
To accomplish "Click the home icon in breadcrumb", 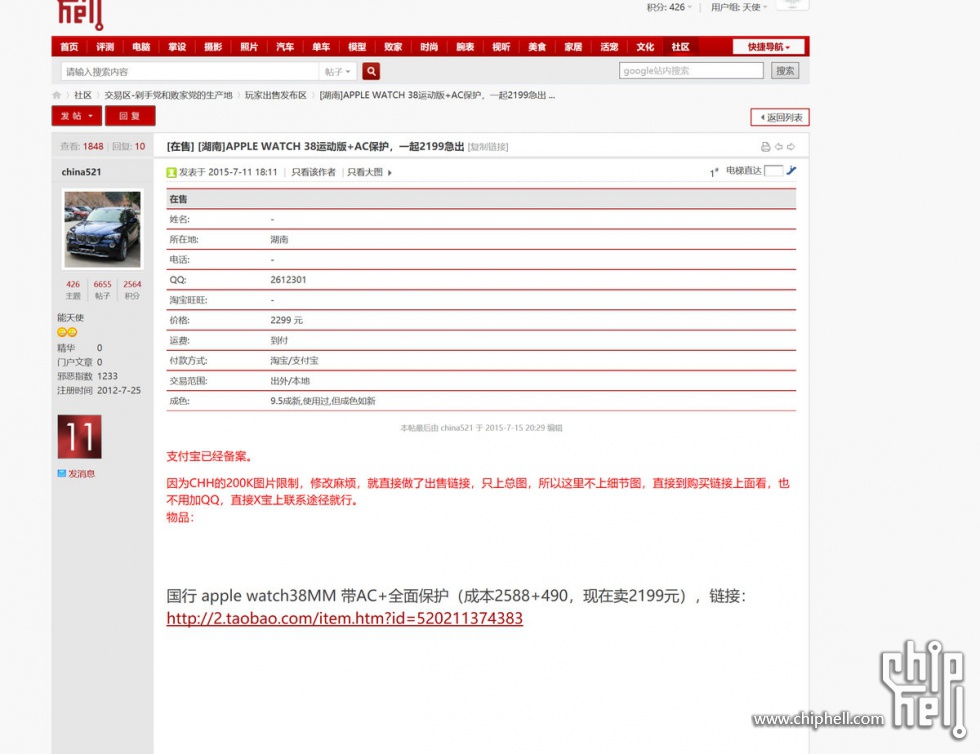I will click(x=57, y=95).
